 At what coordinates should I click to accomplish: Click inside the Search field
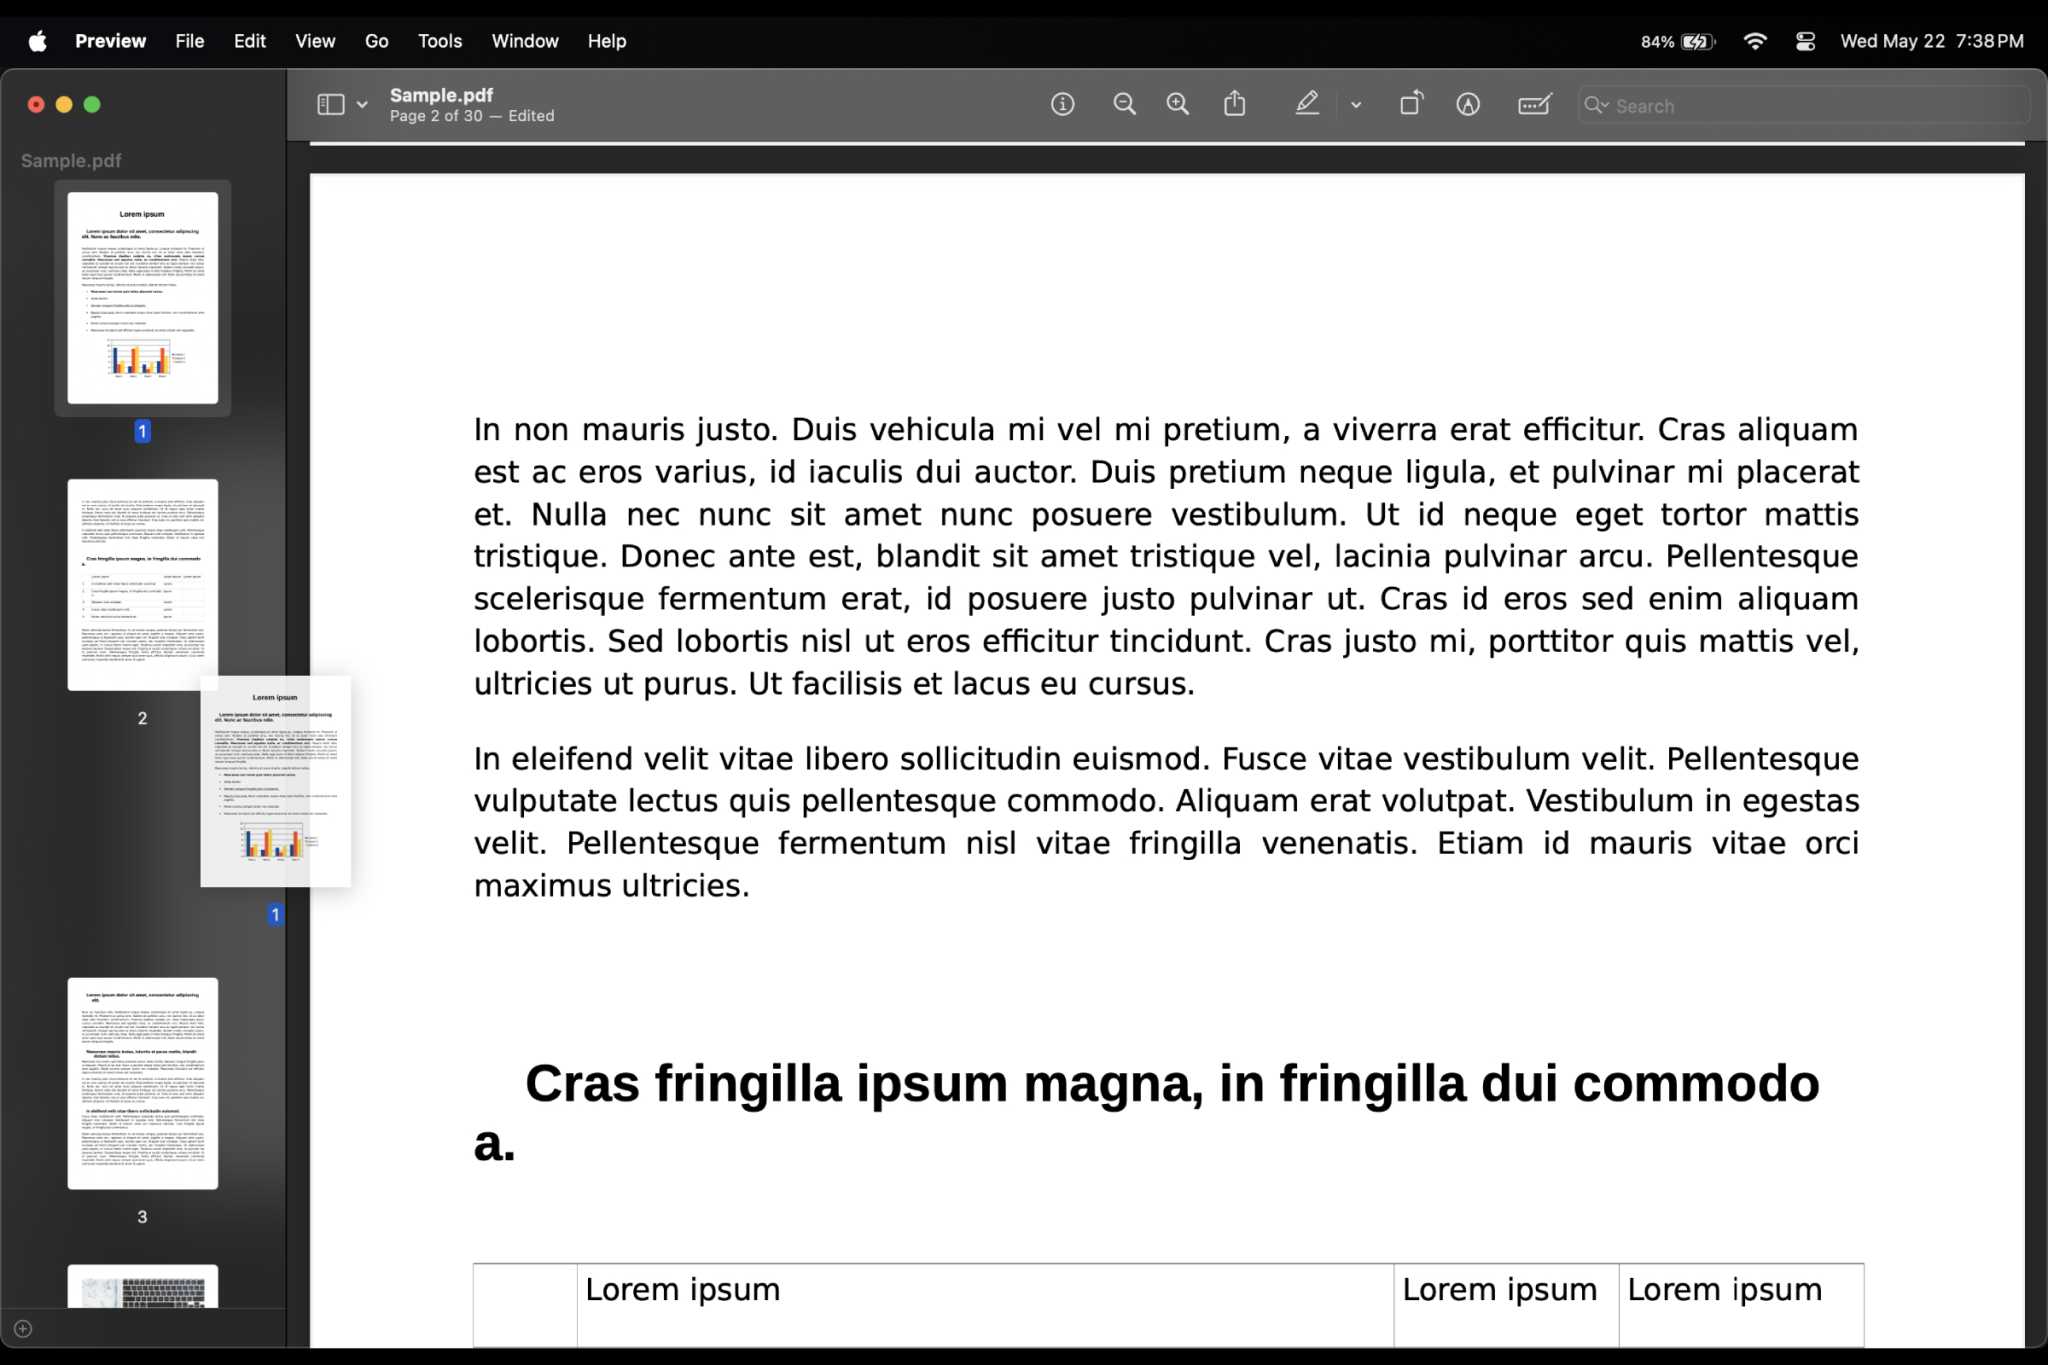[x=1750, y=105]
